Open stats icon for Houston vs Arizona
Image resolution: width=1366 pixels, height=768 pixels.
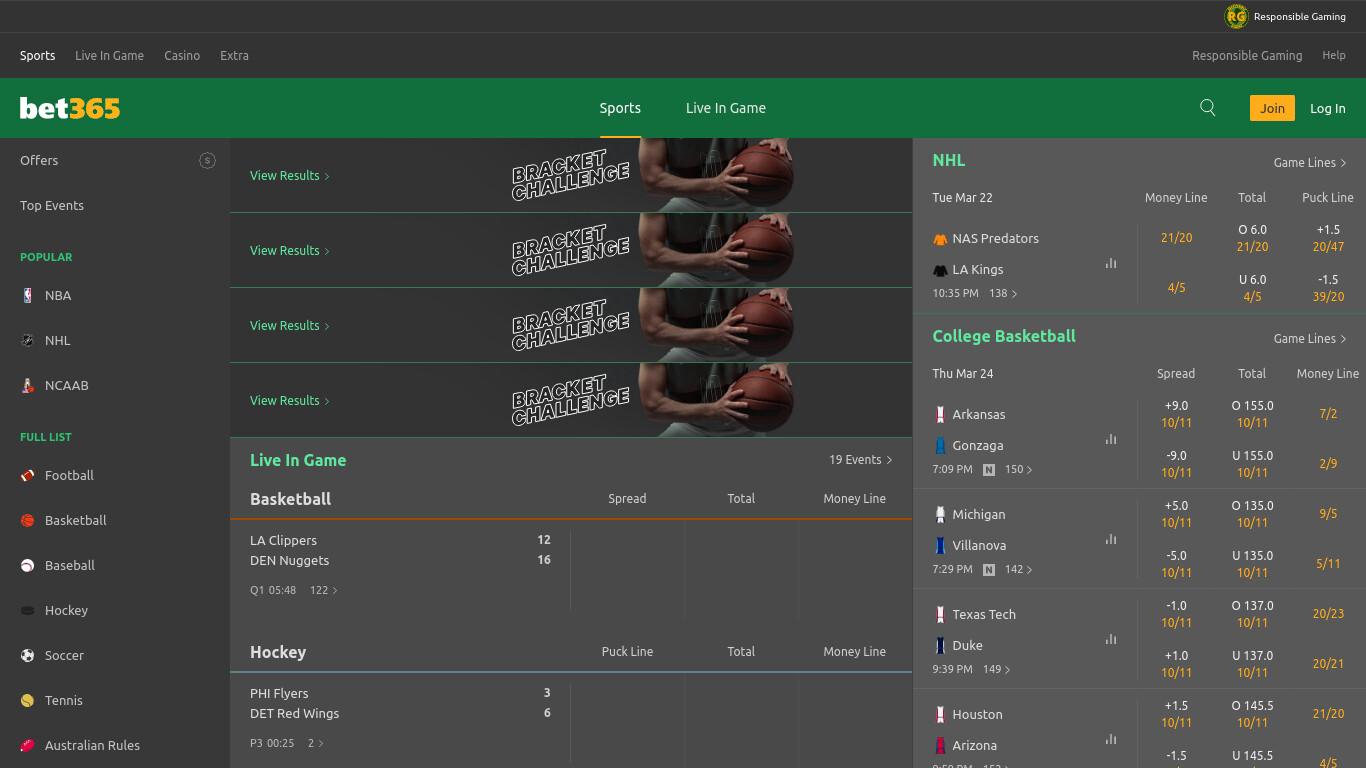click(x=1111, y=740)
